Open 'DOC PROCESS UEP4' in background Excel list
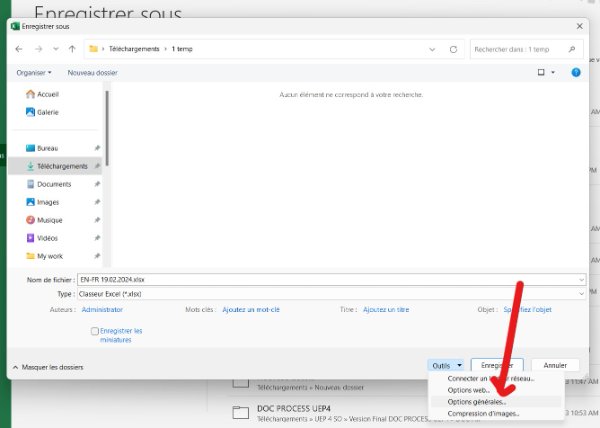The width and height of the screenshot is (600, 428). [294, 408]
